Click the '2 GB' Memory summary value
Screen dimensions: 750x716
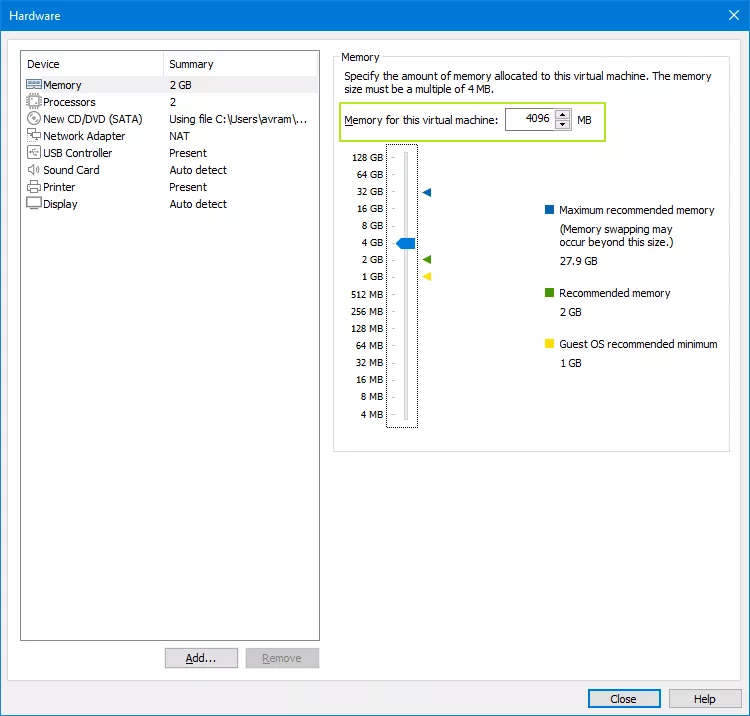coord(180,85)
